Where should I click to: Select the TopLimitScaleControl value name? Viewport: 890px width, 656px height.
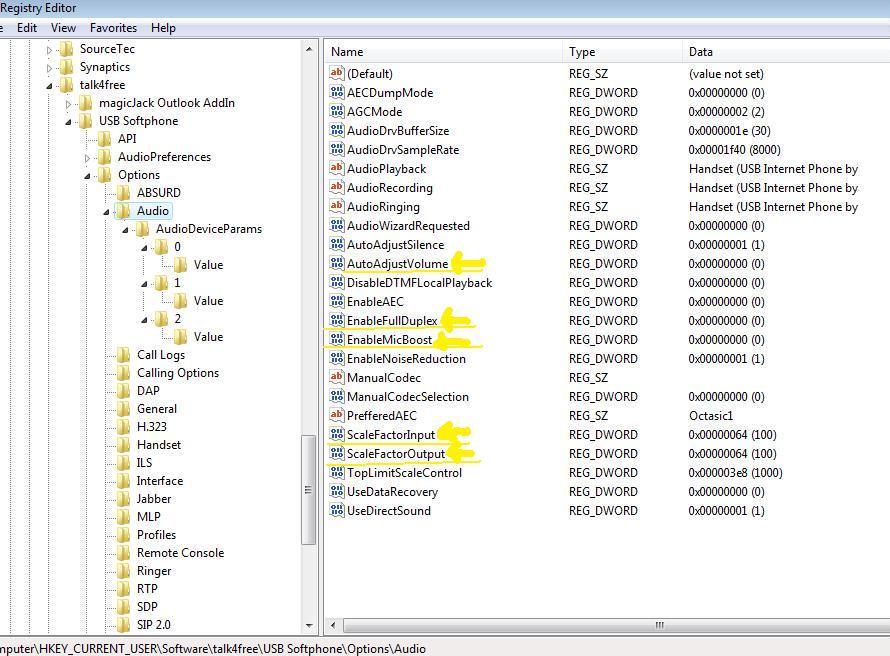point(405,473)
